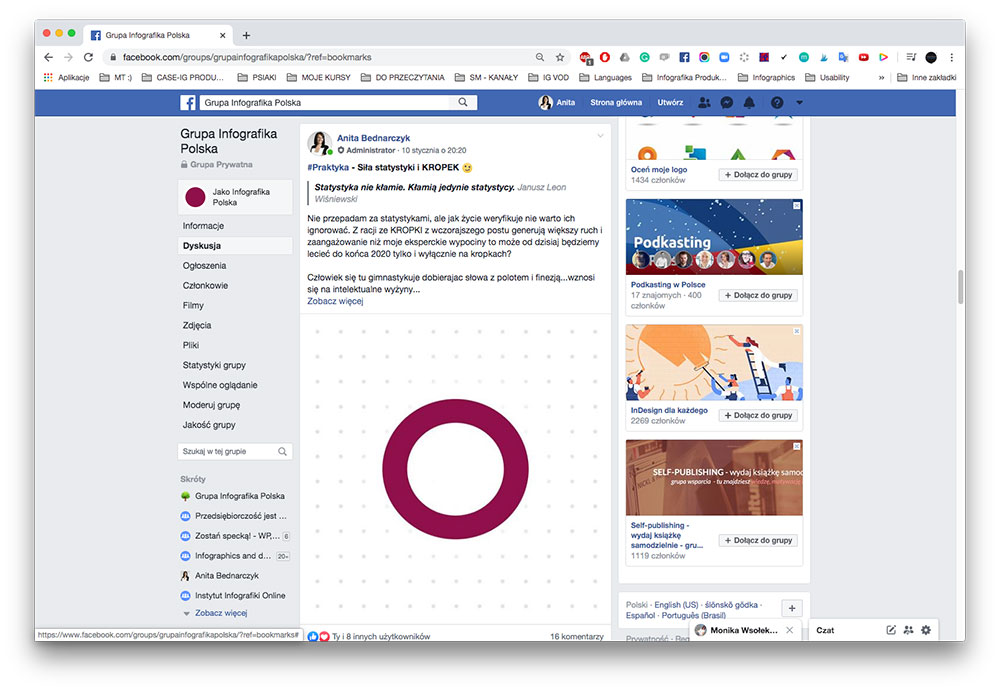Click search magnifier in Facebook search bar
The width and height of the screenshot is (1000, 691).
(463, 102)
